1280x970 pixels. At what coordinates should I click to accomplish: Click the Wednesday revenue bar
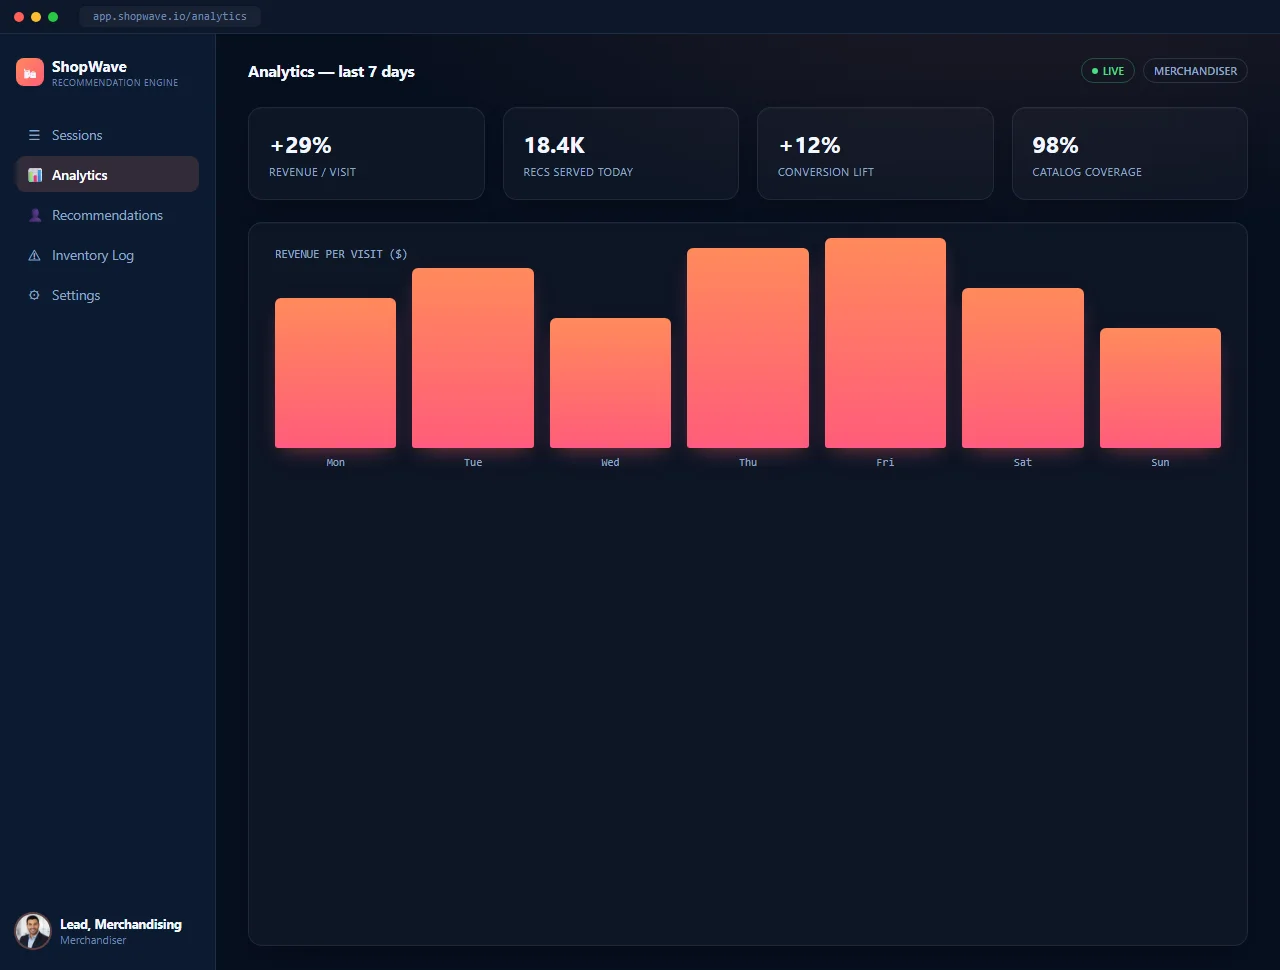coord(610,383)
